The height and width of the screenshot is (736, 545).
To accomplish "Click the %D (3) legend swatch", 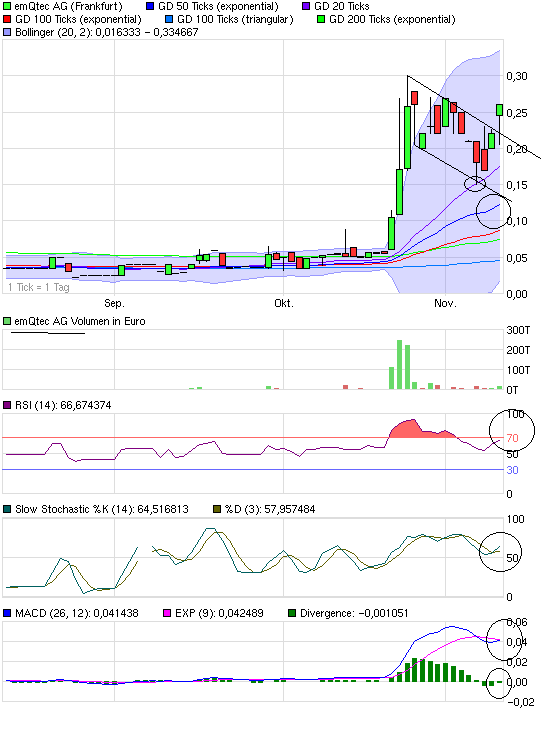I will click(217, 509).
